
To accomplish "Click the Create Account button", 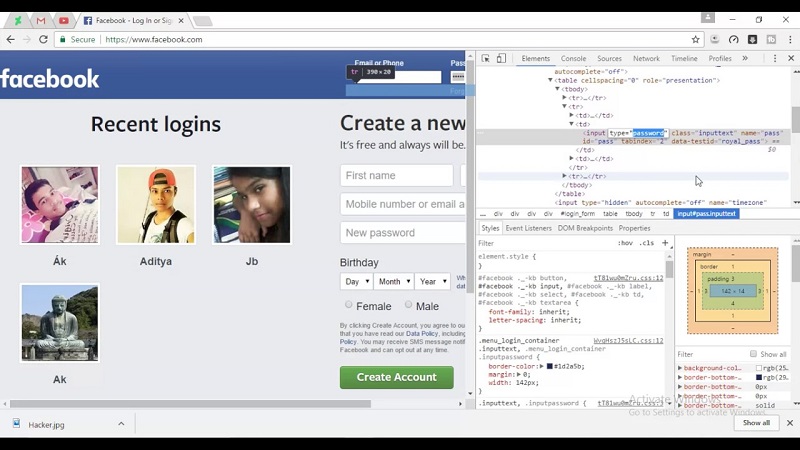I will pyautogui.click(x=396, y=377).
